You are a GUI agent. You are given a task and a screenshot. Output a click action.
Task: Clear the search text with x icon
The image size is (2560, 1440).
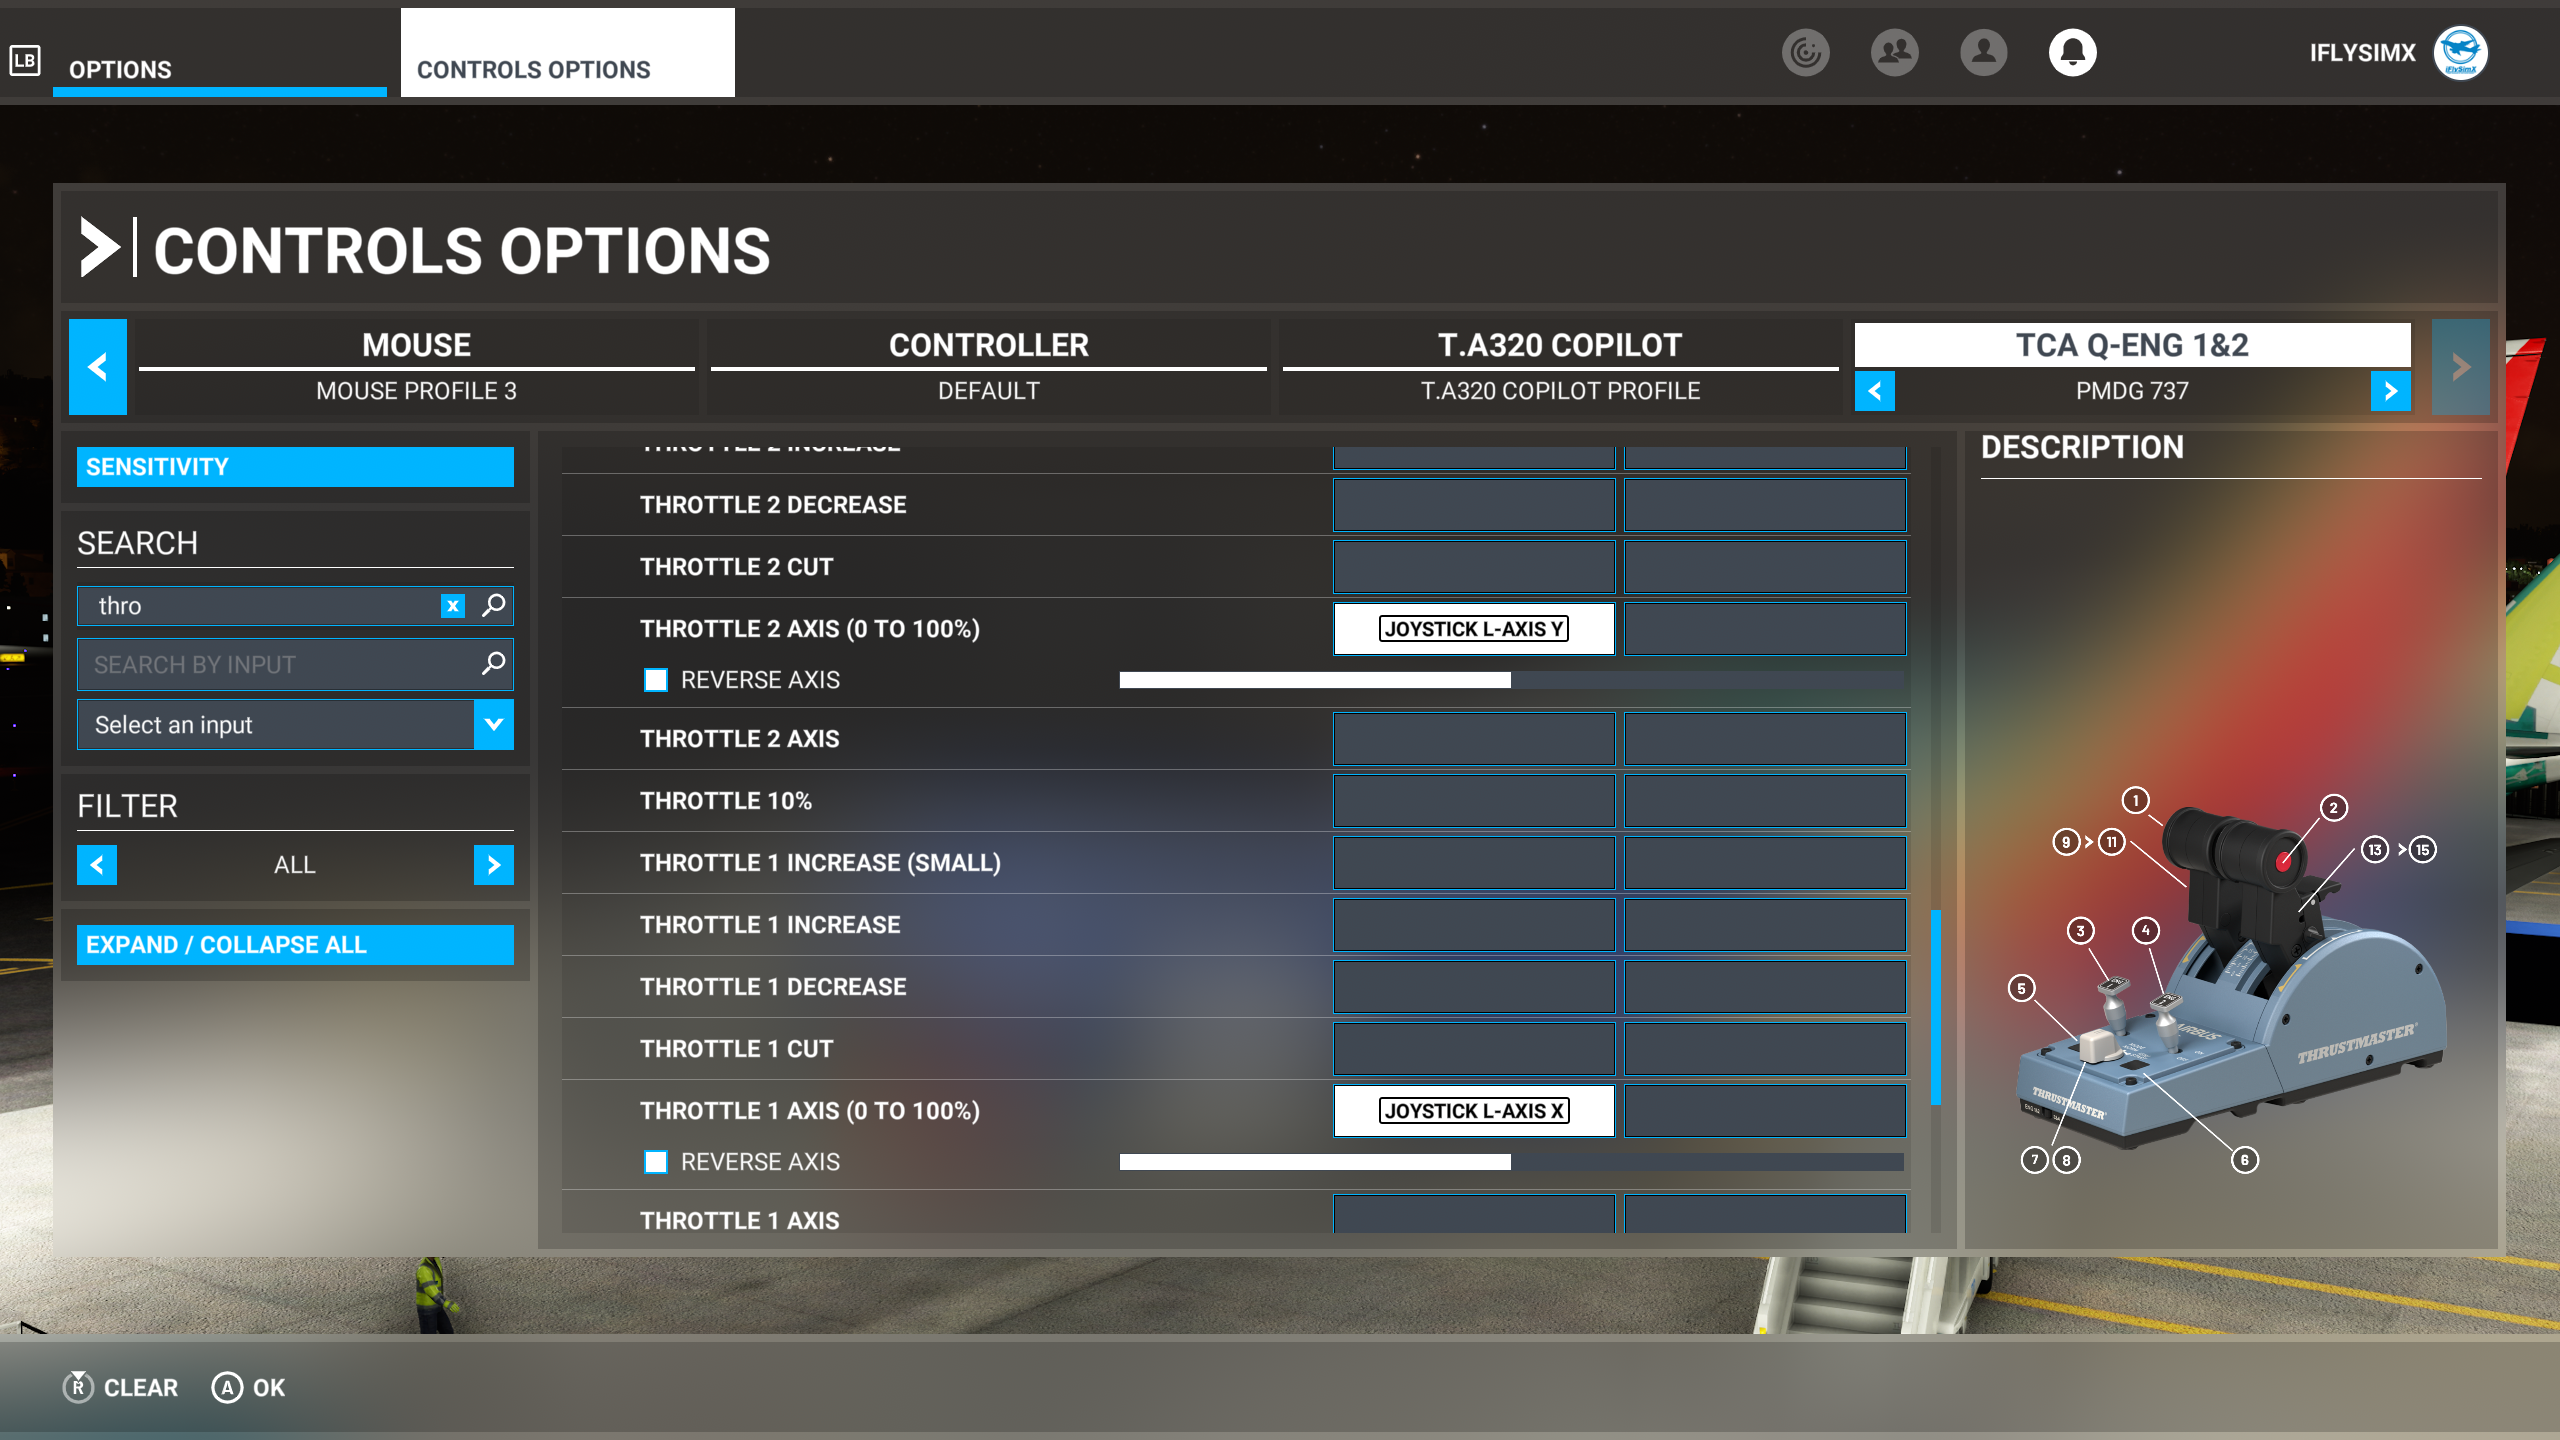(x=453, y=606)
